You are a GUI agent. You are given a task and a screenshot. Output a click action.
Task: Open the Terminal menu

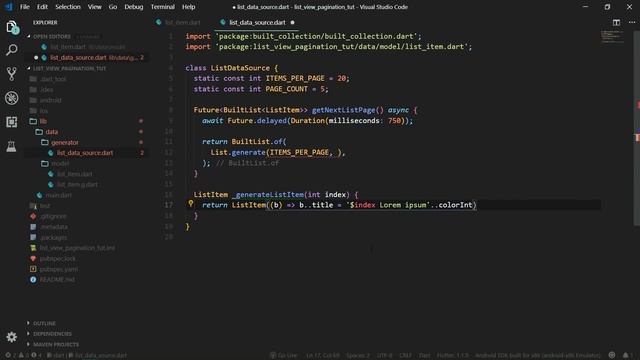tap(162, 7)
